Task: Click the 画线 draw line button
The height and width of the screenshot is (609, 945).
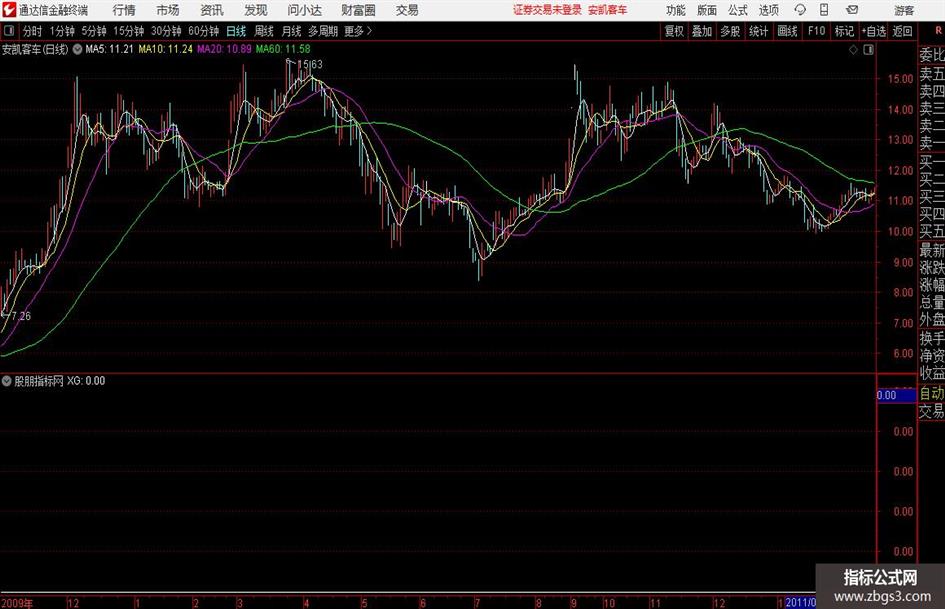Action: [787, 31]
